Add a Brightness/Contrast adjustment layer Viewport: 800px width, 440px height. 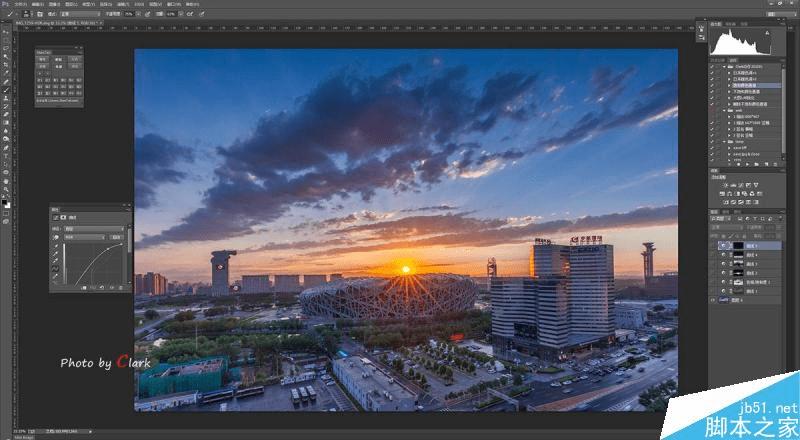[x=726, y=185]
